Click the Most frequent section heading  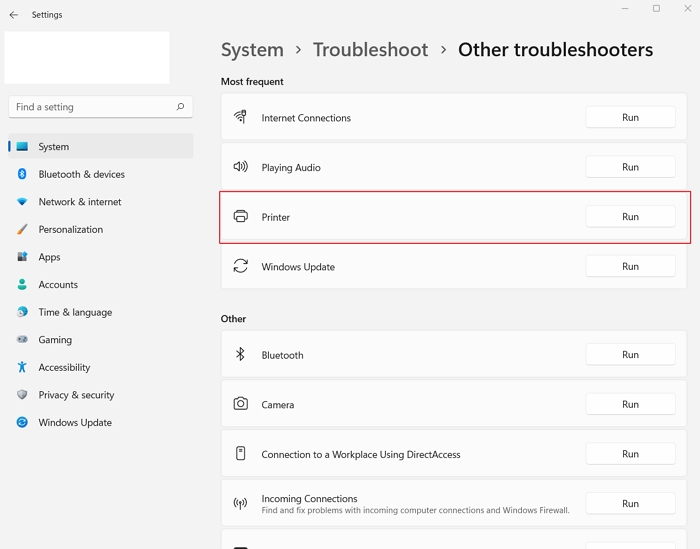tap(252, 82)
